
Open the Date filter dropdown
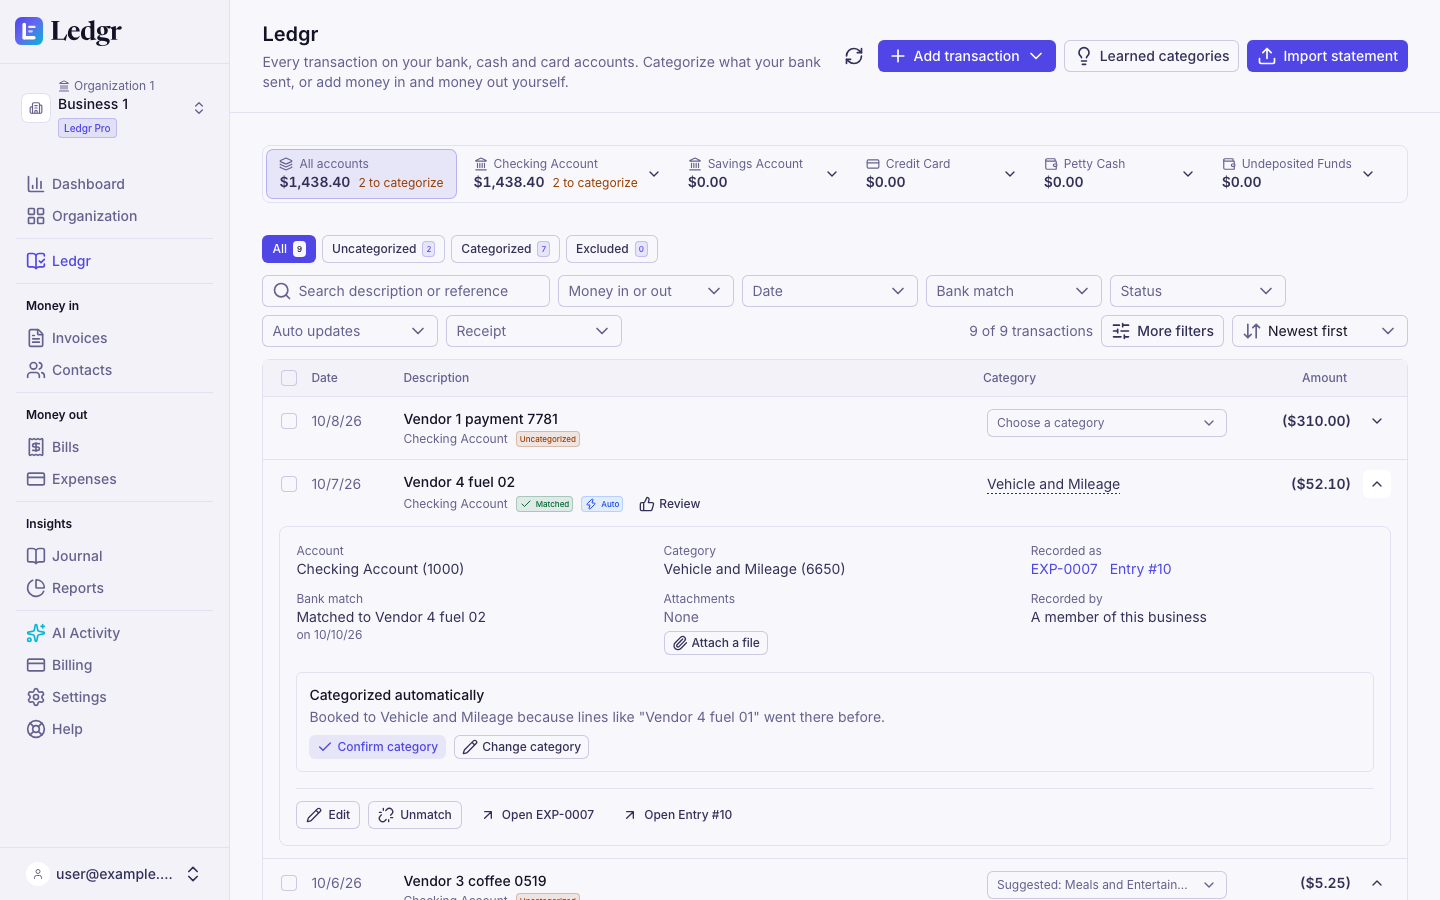(x=830, y=291)
